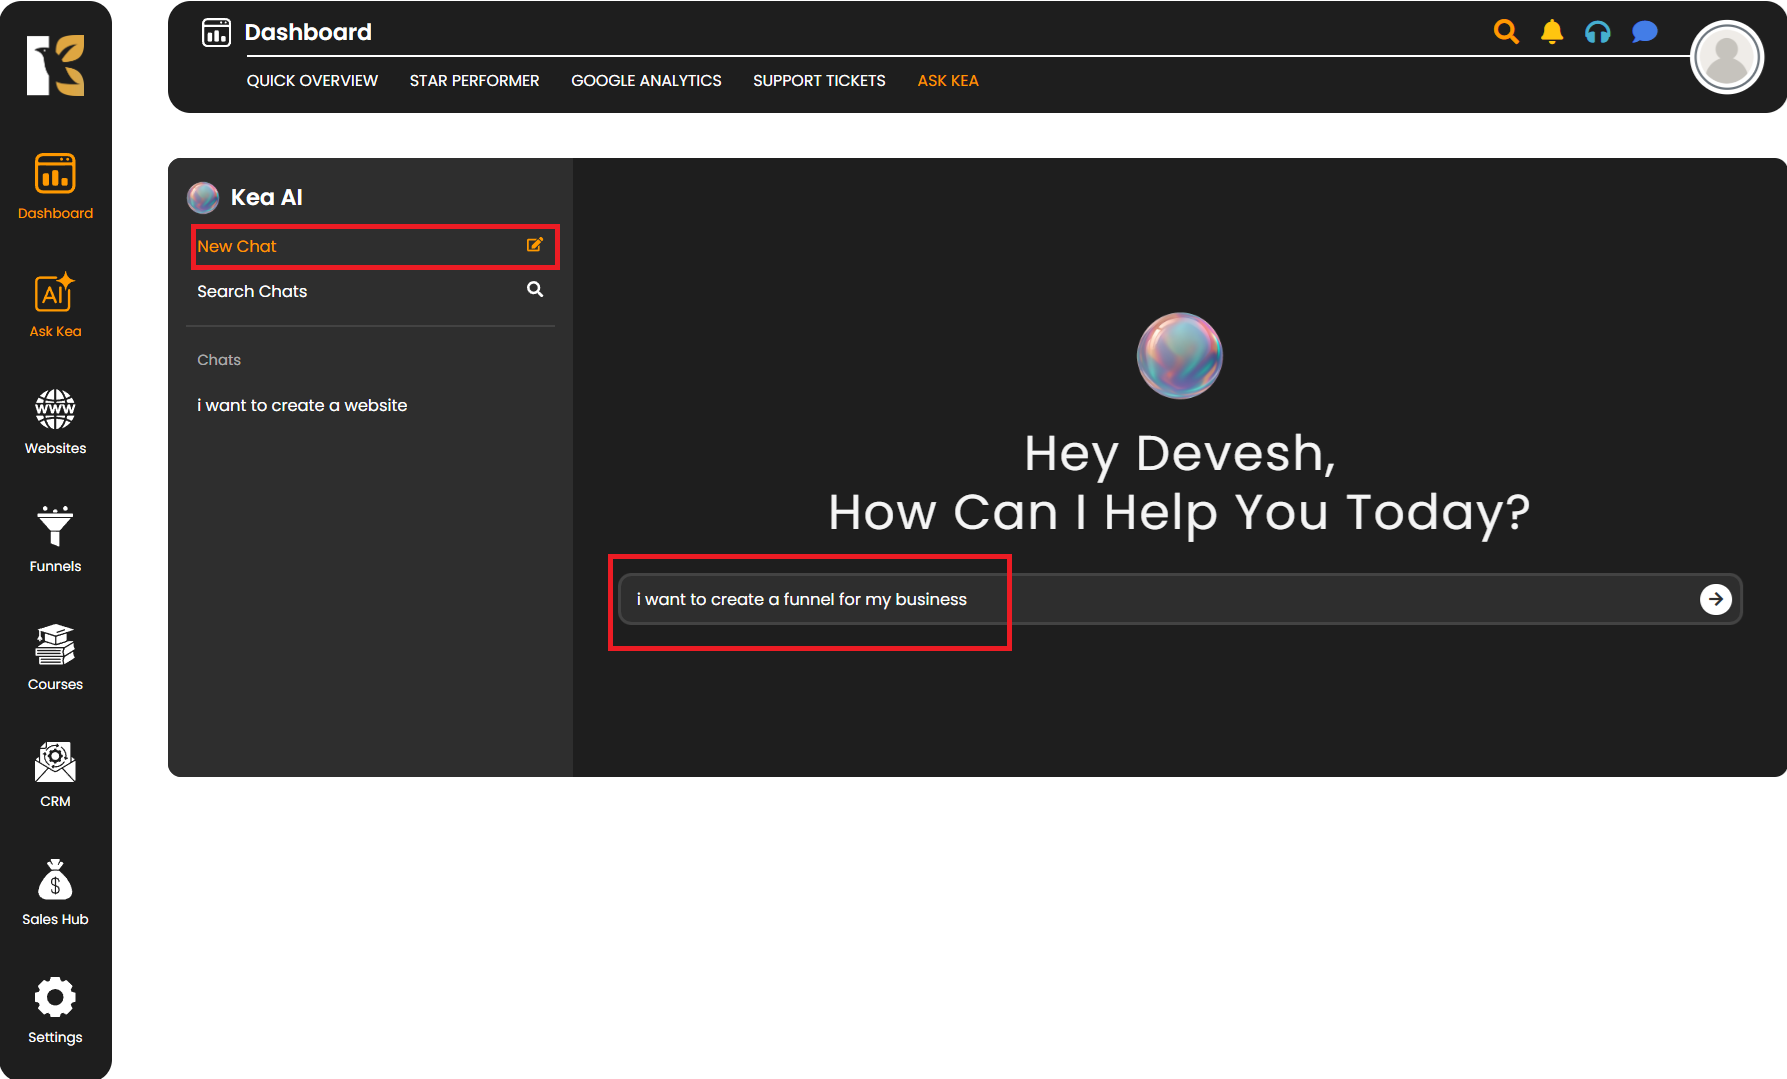Start a New Chat

tap(370, 246)
